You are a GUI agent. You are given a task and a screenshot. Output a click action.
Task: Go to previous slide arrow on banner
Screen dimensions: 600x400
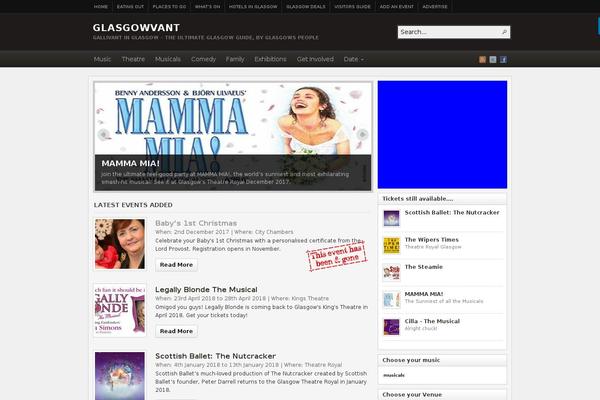(x=103, y=134)
